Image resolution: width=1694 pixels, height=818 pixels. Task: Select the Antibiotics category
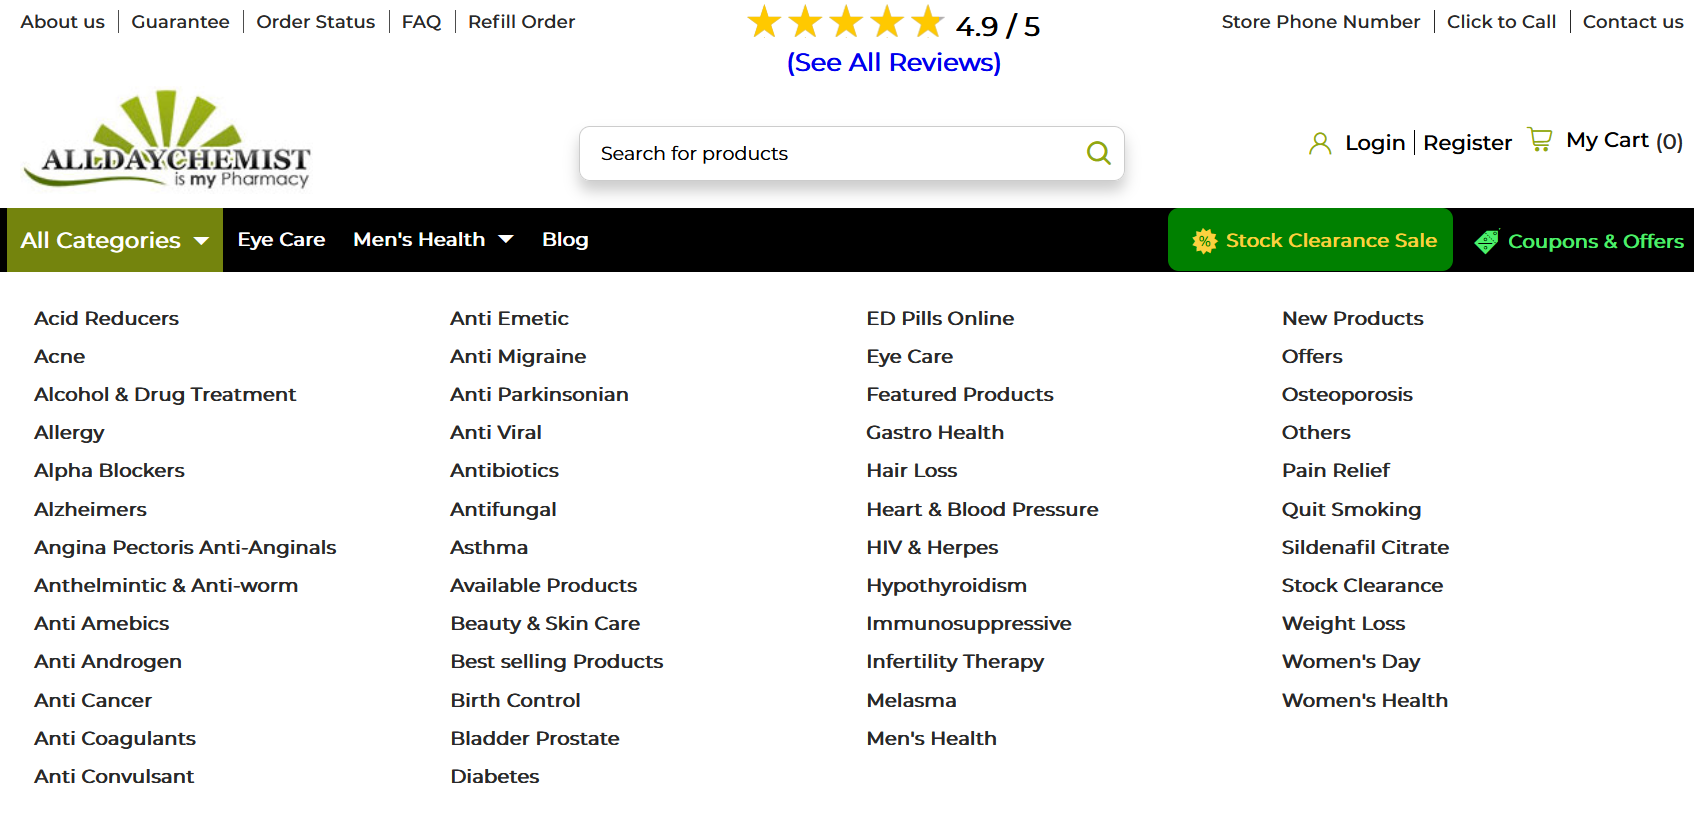tap(504, 470)
